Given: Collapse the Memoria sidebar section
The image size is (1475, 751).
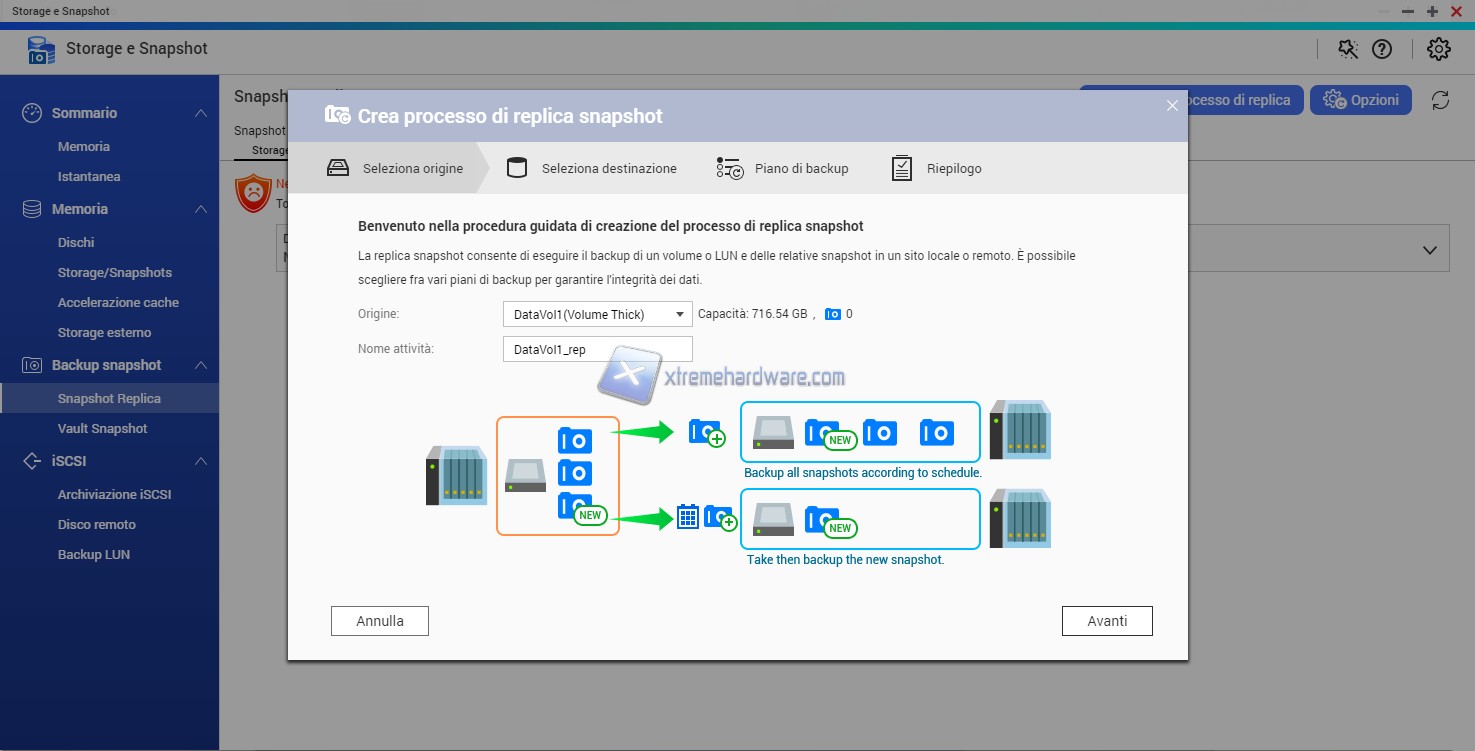Looking at the screenshot, I should coord(201,209).
